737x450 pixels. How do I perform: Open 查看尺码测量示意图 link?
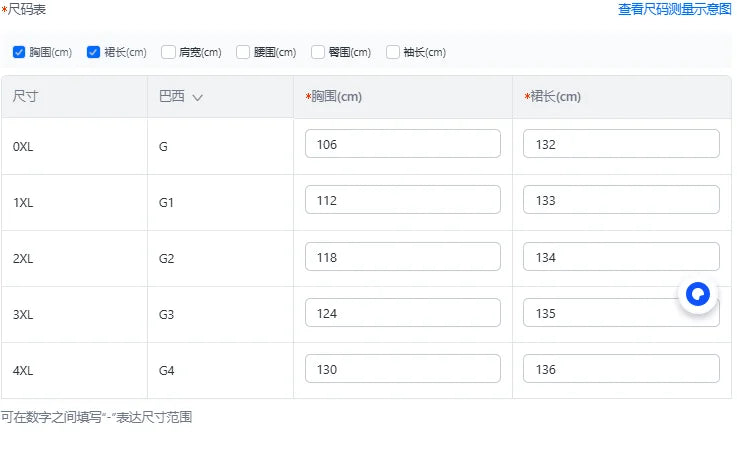pos(674,9)
